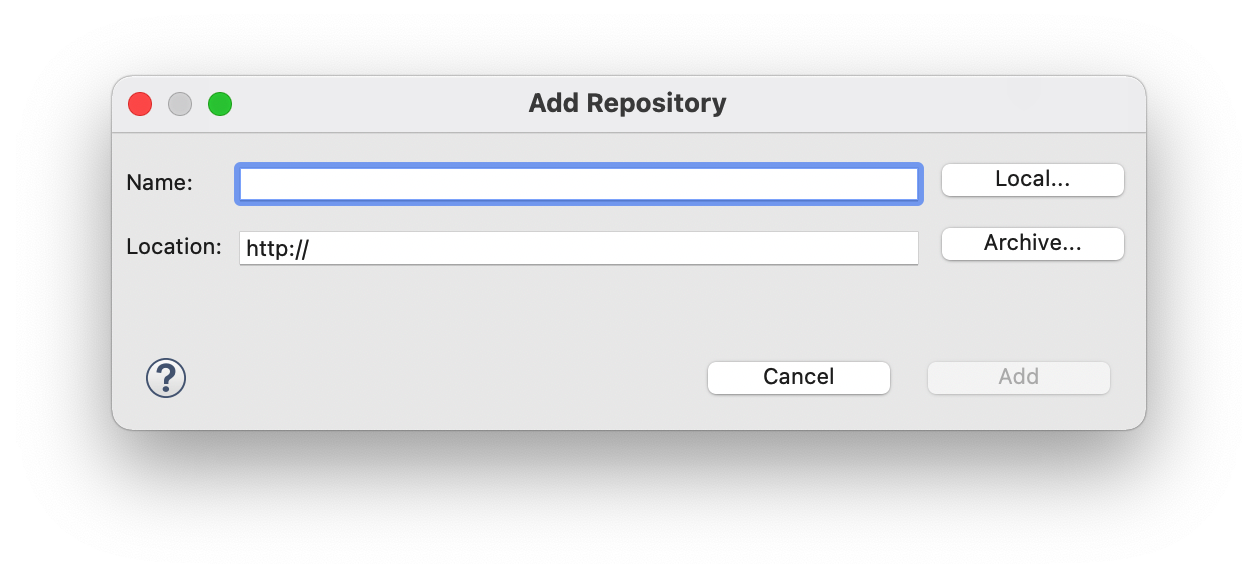Click the "http://" text in Location
Image resolution: width=1258 pixels, height=578 pixels.
tap(277, 248)
